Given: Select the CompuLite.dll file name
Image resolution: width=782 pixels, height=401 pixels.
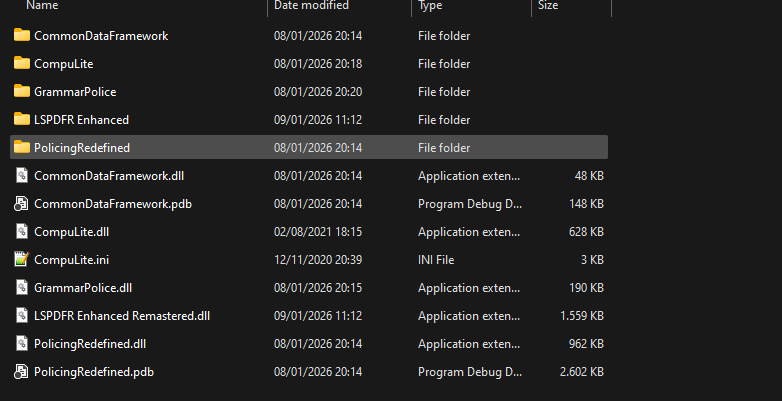Looking at the screenshot, I should tap(71, 231).
